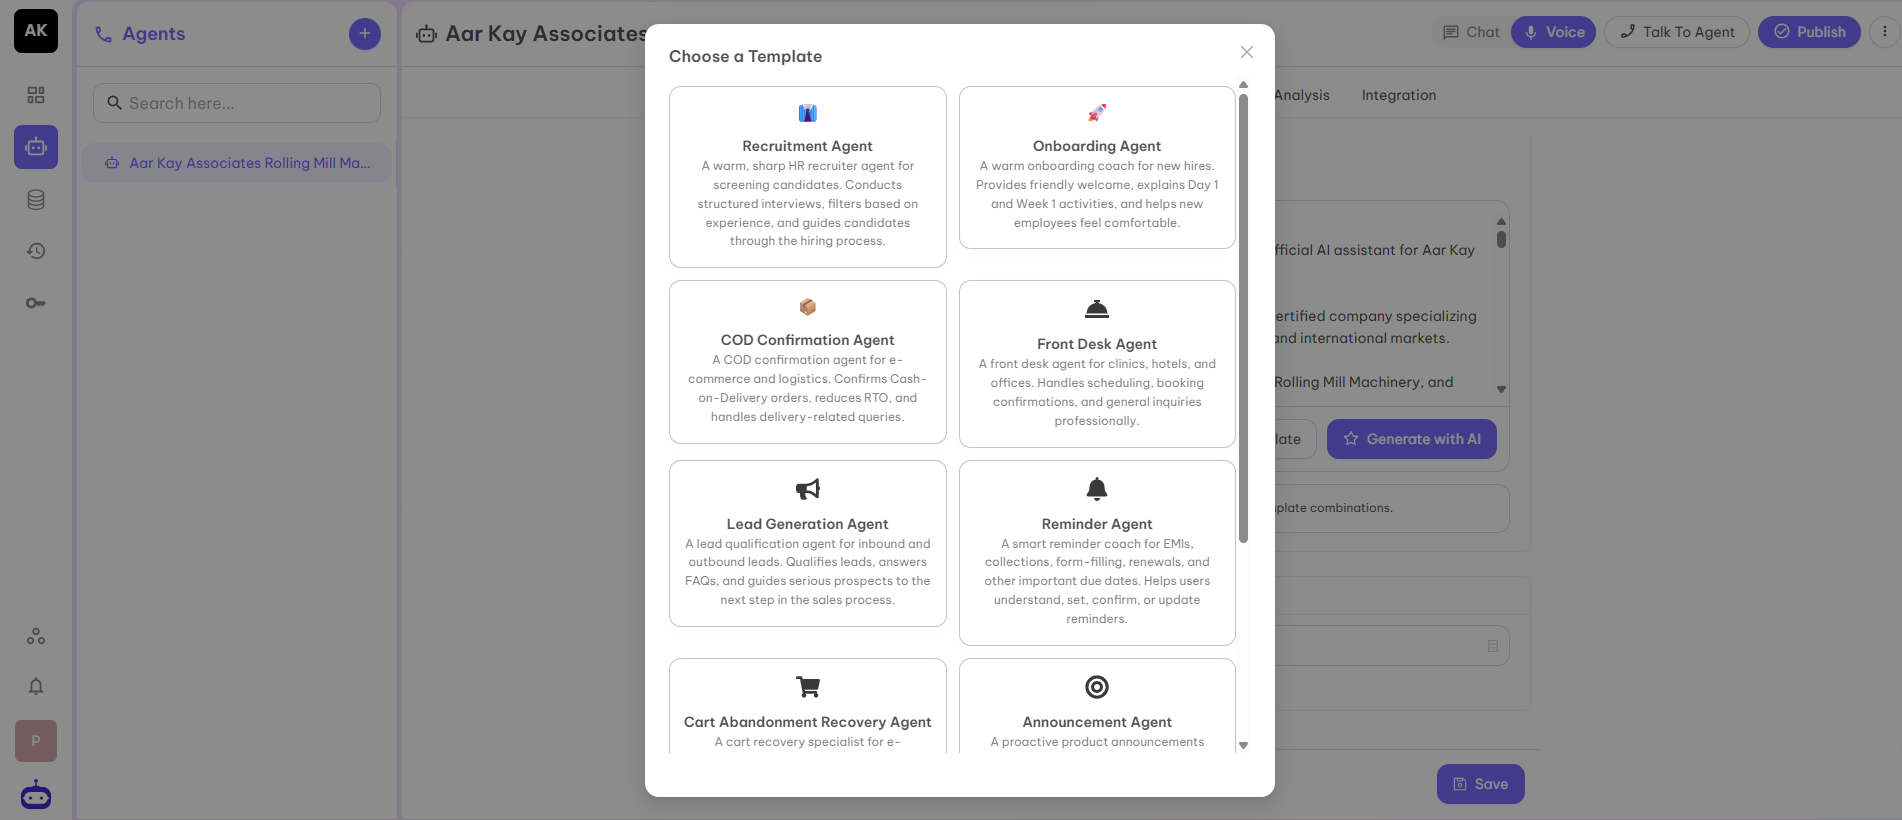Switch to the Analysis tab

[x=1301, y=95]
